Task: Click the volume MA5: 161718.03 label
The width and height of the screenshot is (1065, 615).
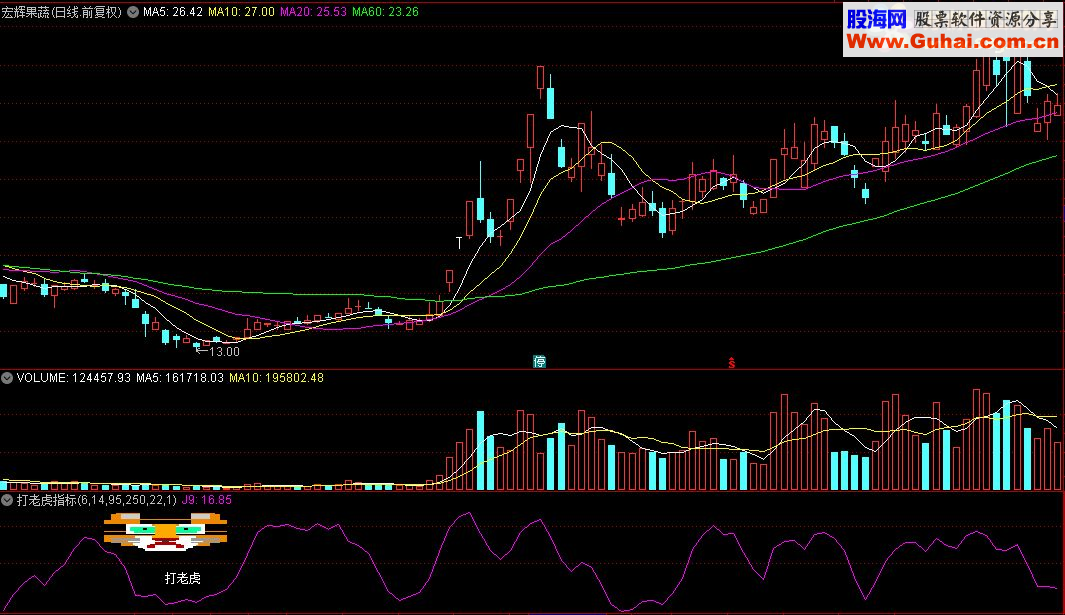Action: [179, 378]
